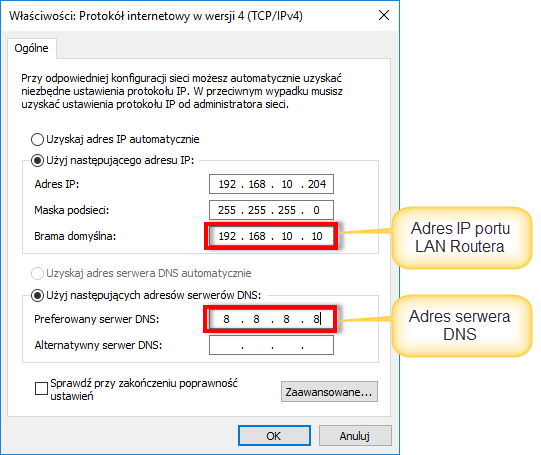Click the empty Alternatywny serwer DNS field
This screenshot has width=541, height=455.
tap(271, 345)
